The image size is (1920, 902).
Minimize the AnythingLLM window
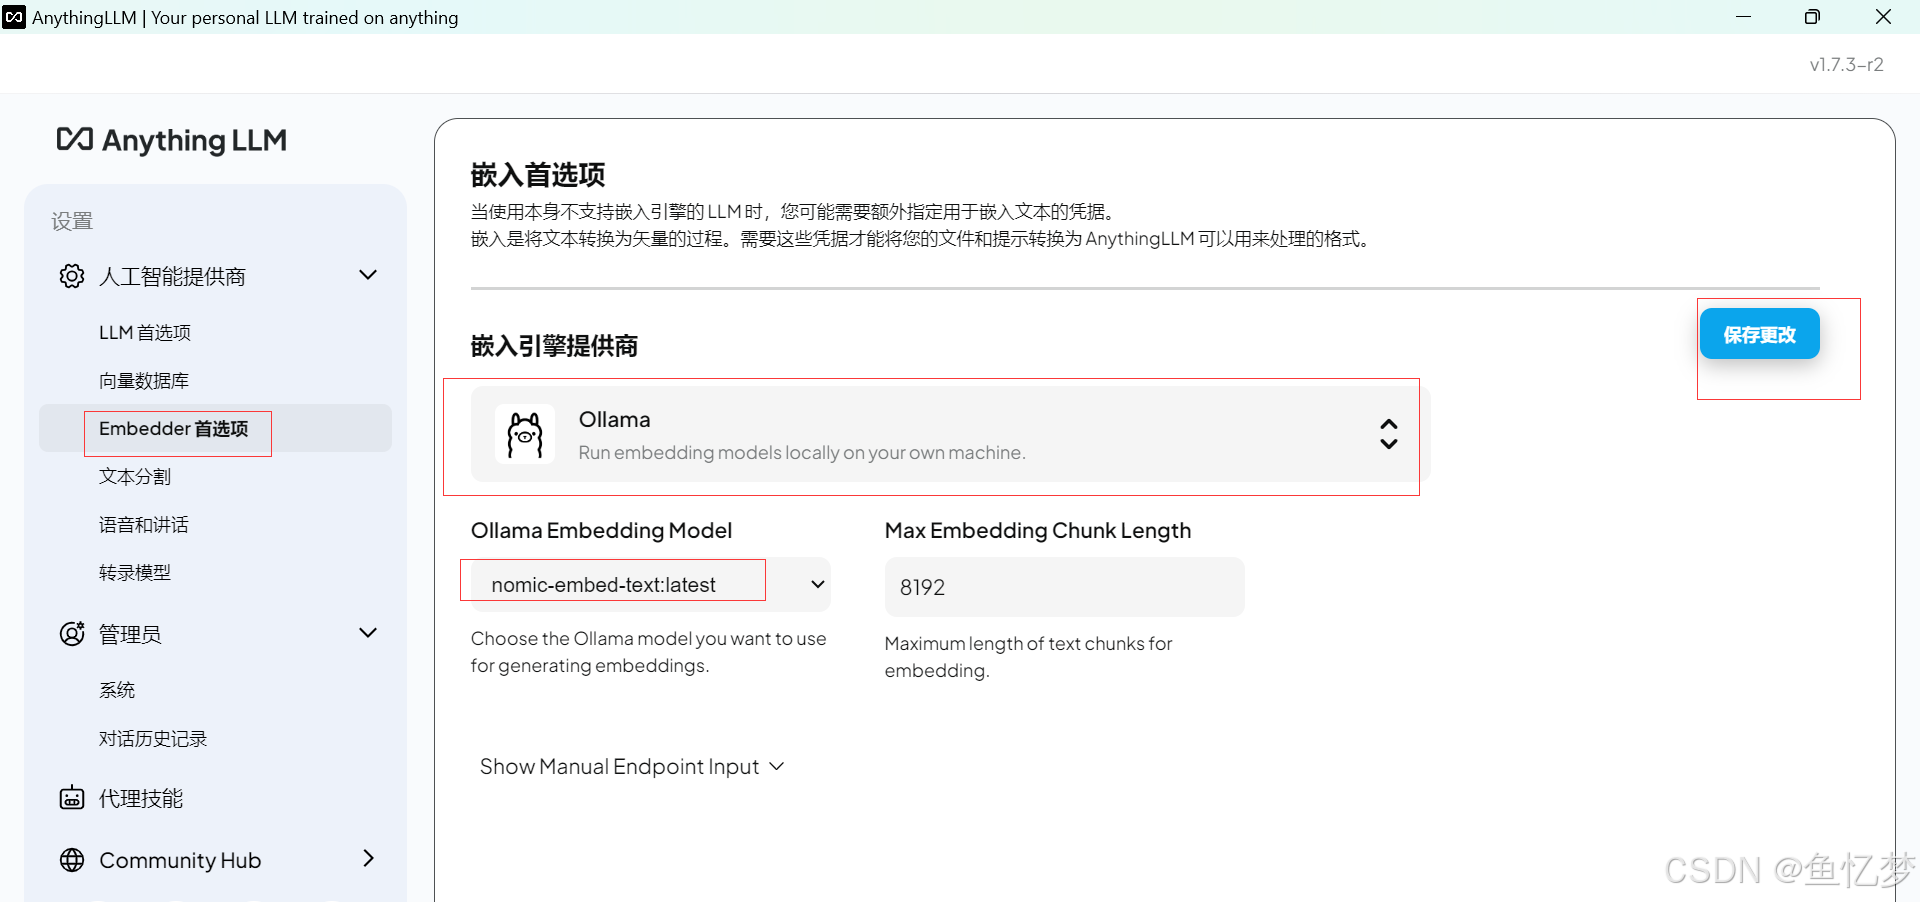(x=1744, y=17)
